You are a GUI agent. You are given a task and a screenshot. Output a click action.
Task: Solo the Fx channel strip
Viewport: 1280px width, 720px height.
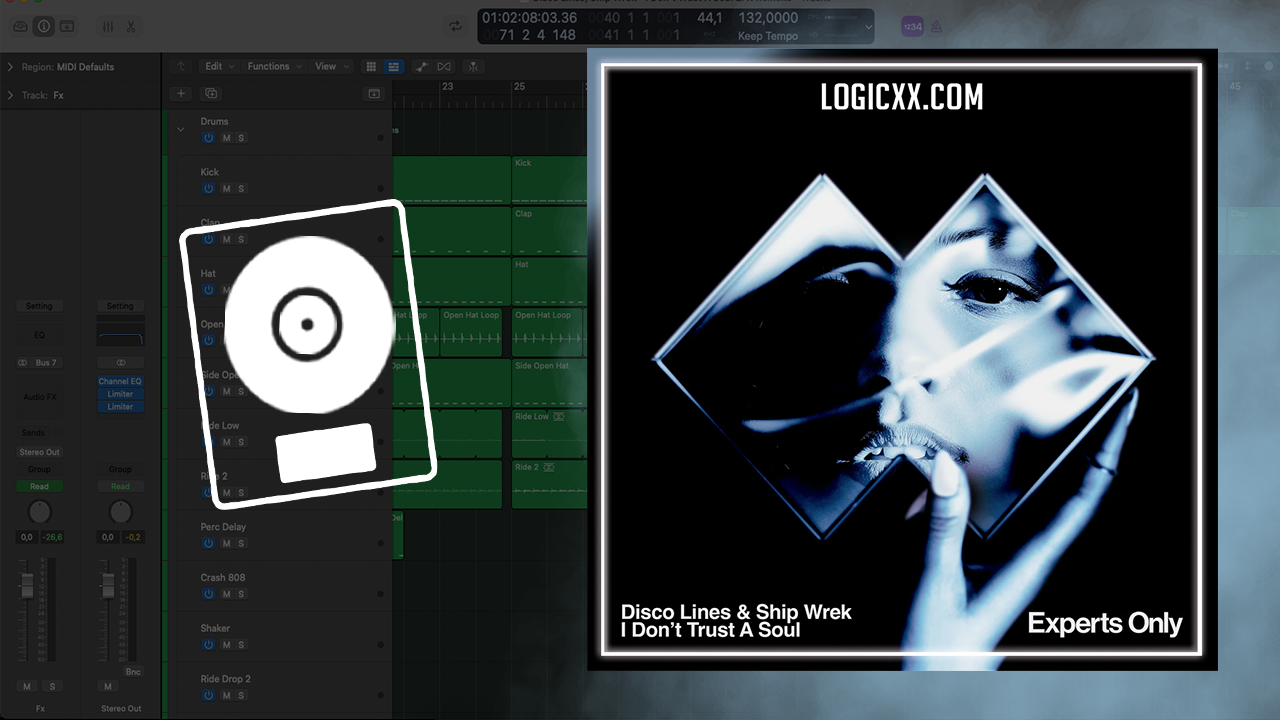(x=51, y=686)
